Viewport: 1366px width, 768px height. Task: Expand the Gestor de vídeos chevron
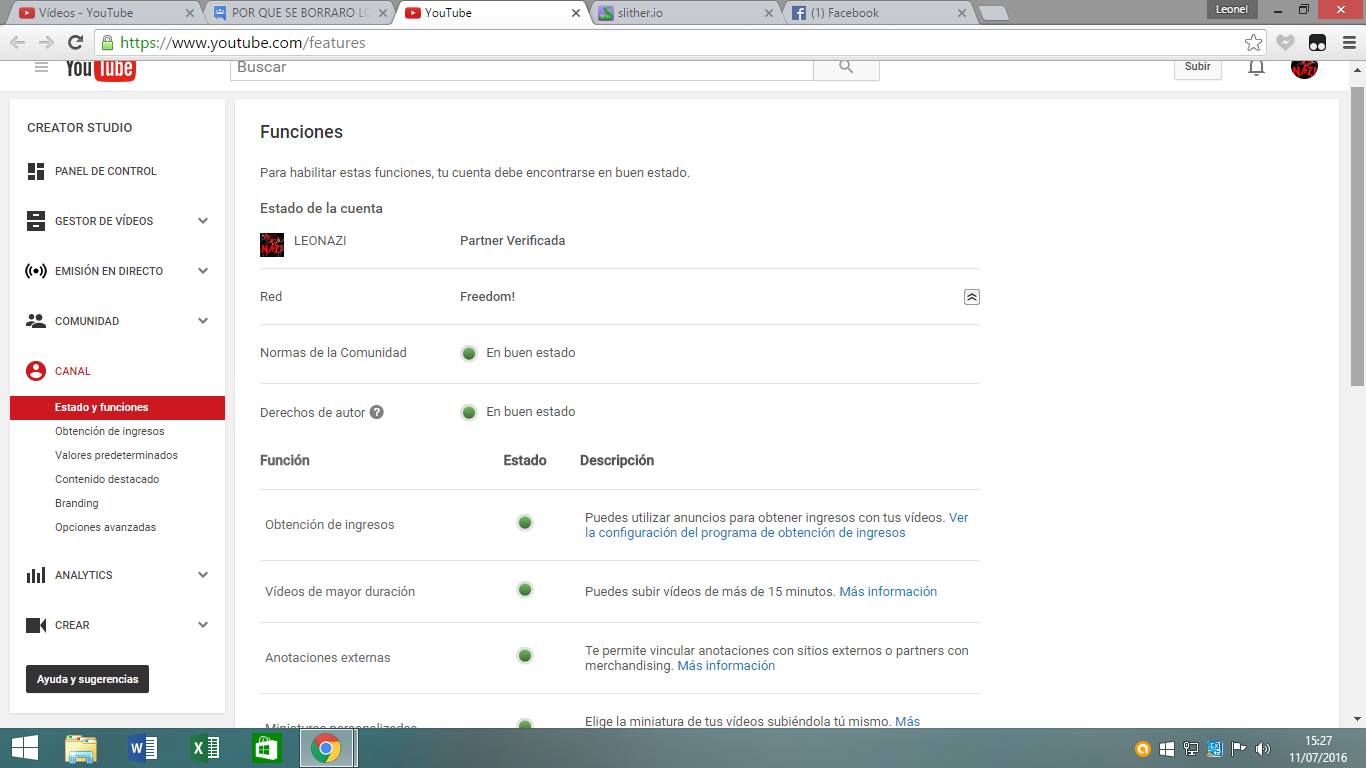203,221
